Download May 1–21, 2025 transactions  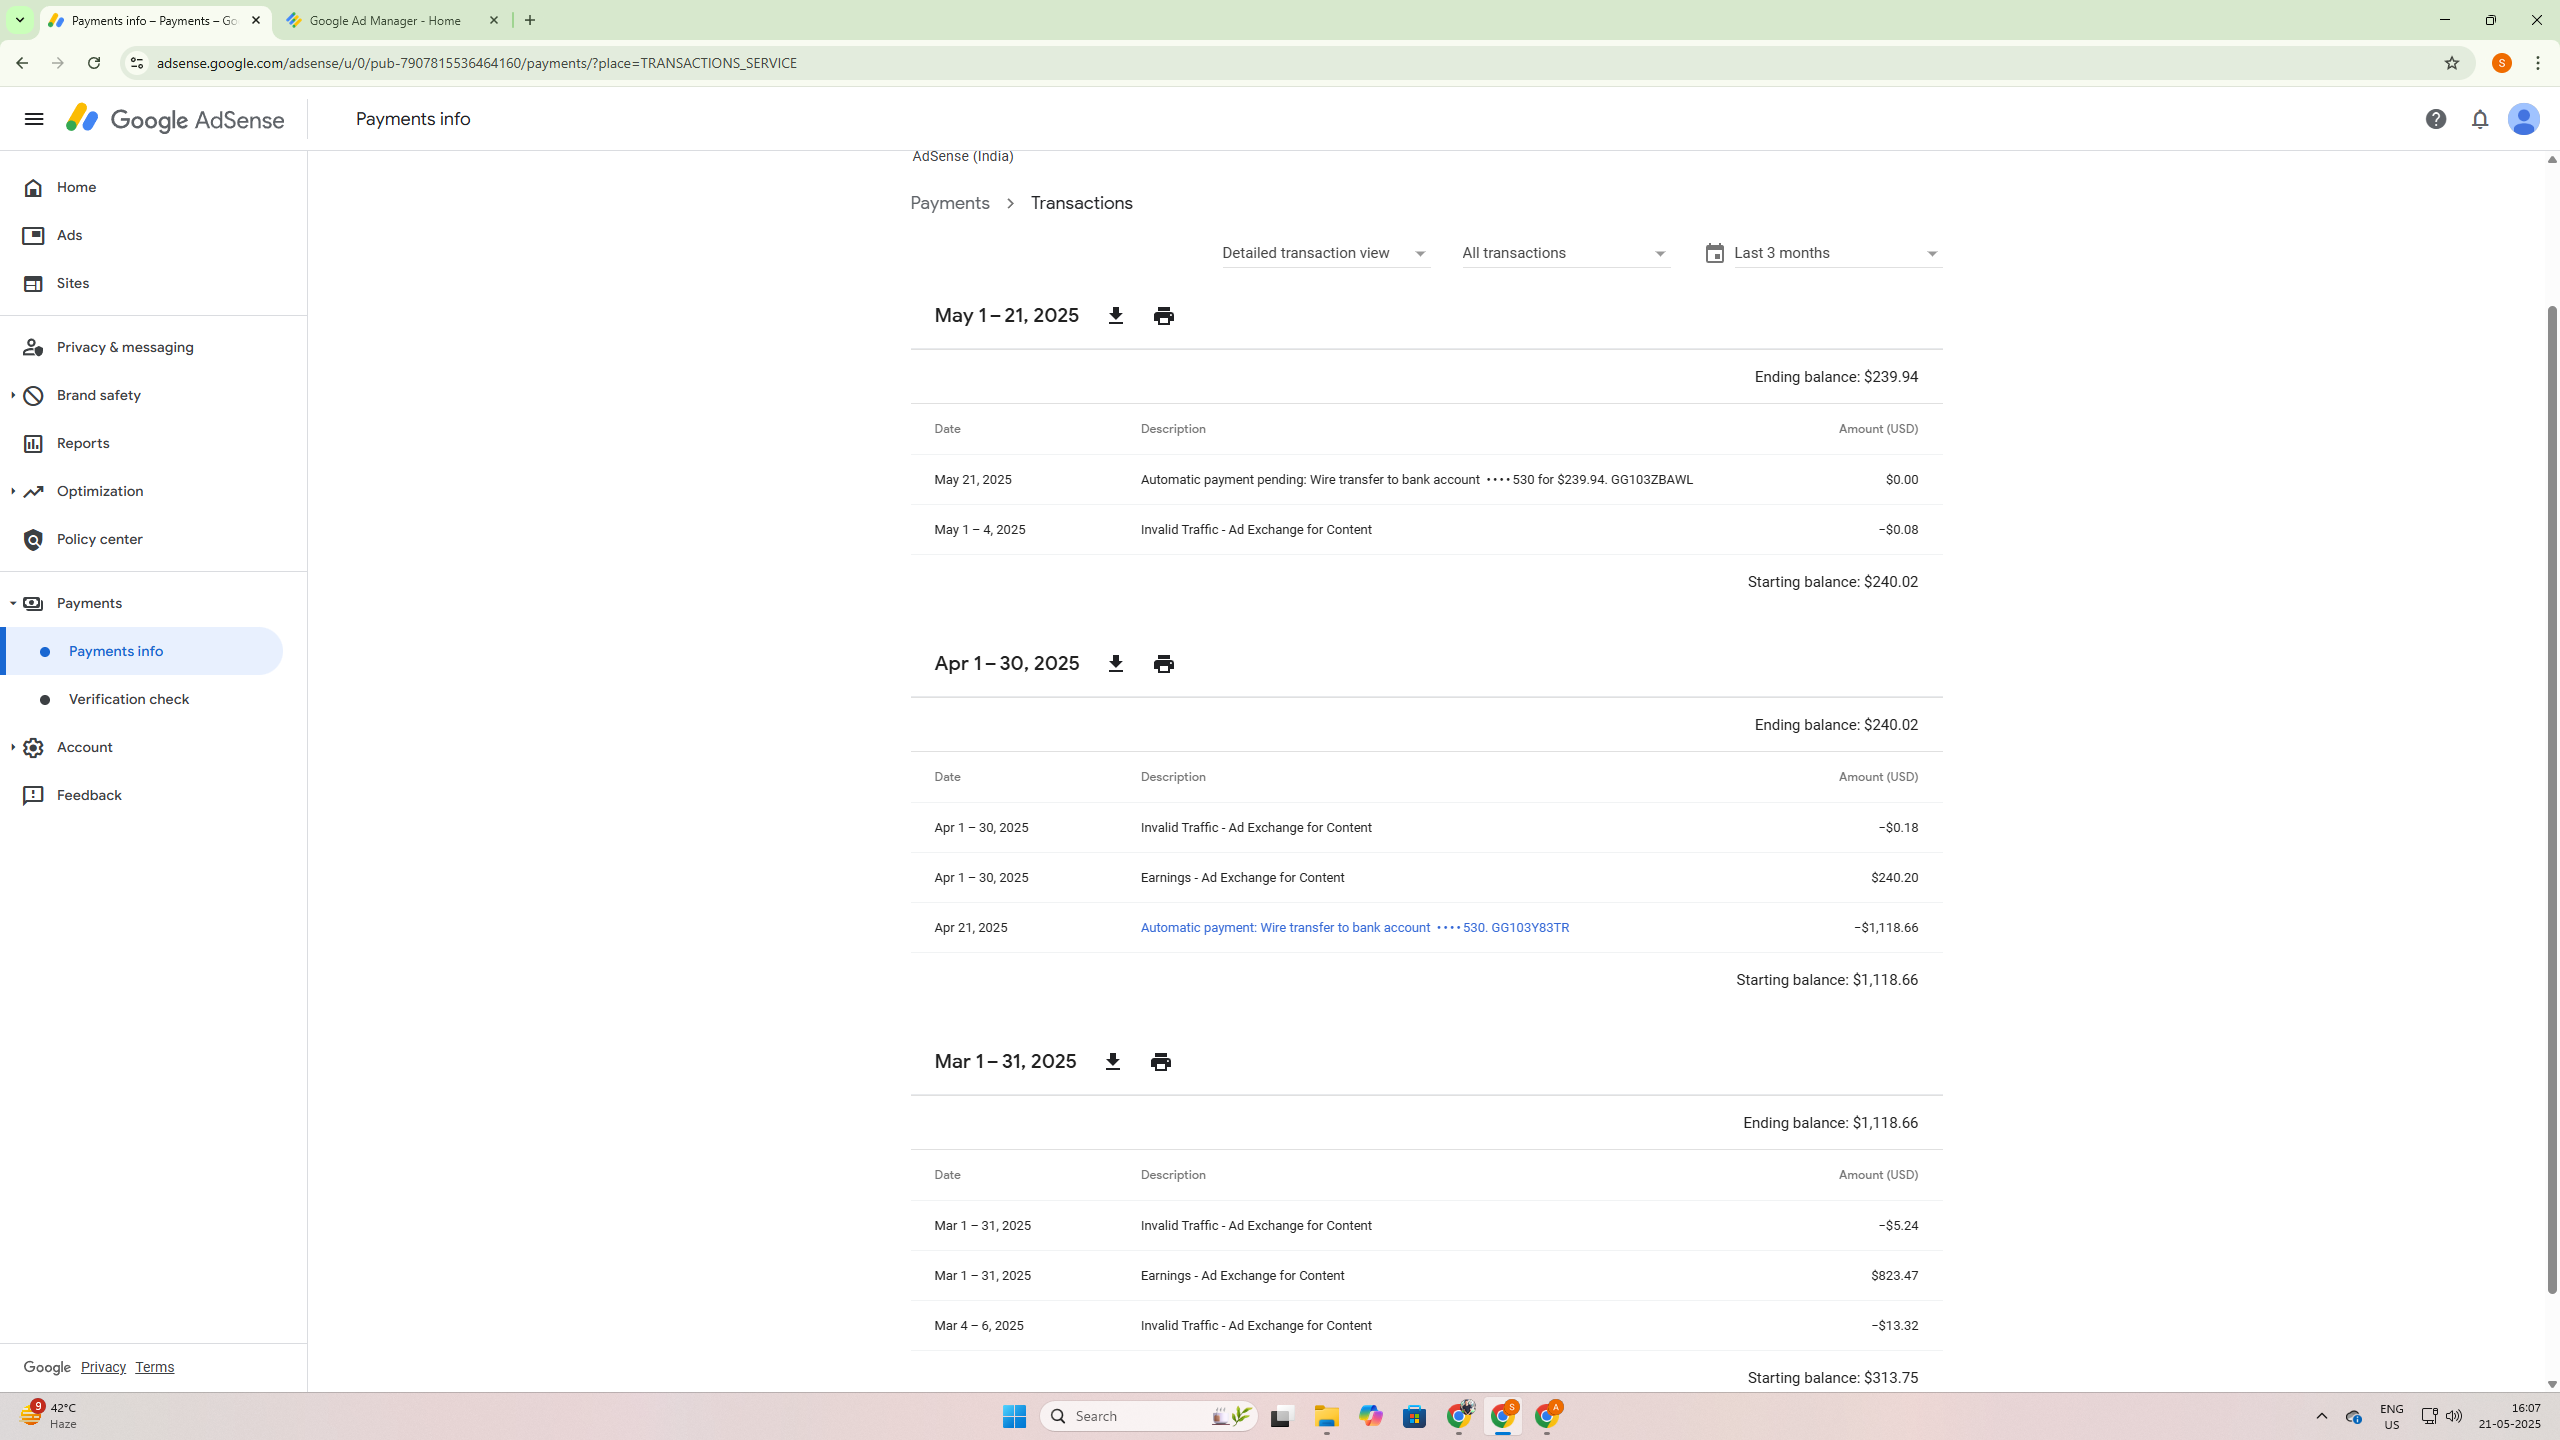[1115, 316]
